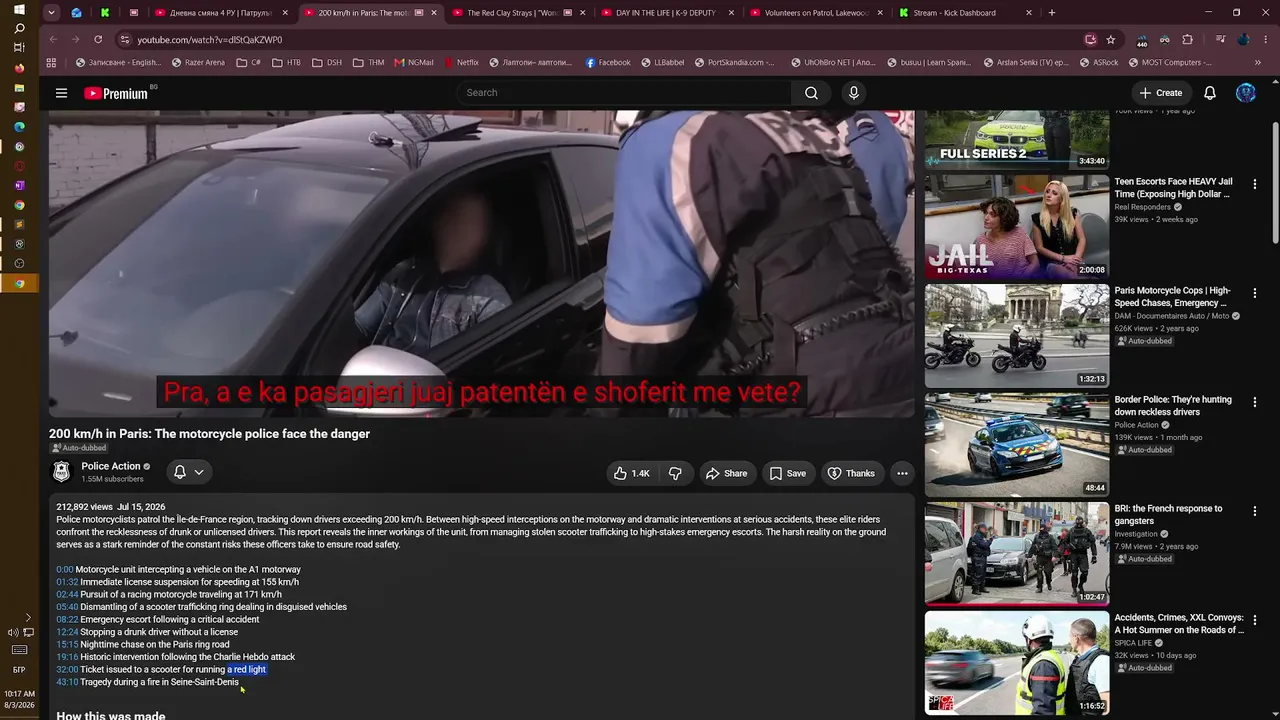Click the YouTube search magnifier button
The width and height of the screenshot is (1280, 720).
811,93
